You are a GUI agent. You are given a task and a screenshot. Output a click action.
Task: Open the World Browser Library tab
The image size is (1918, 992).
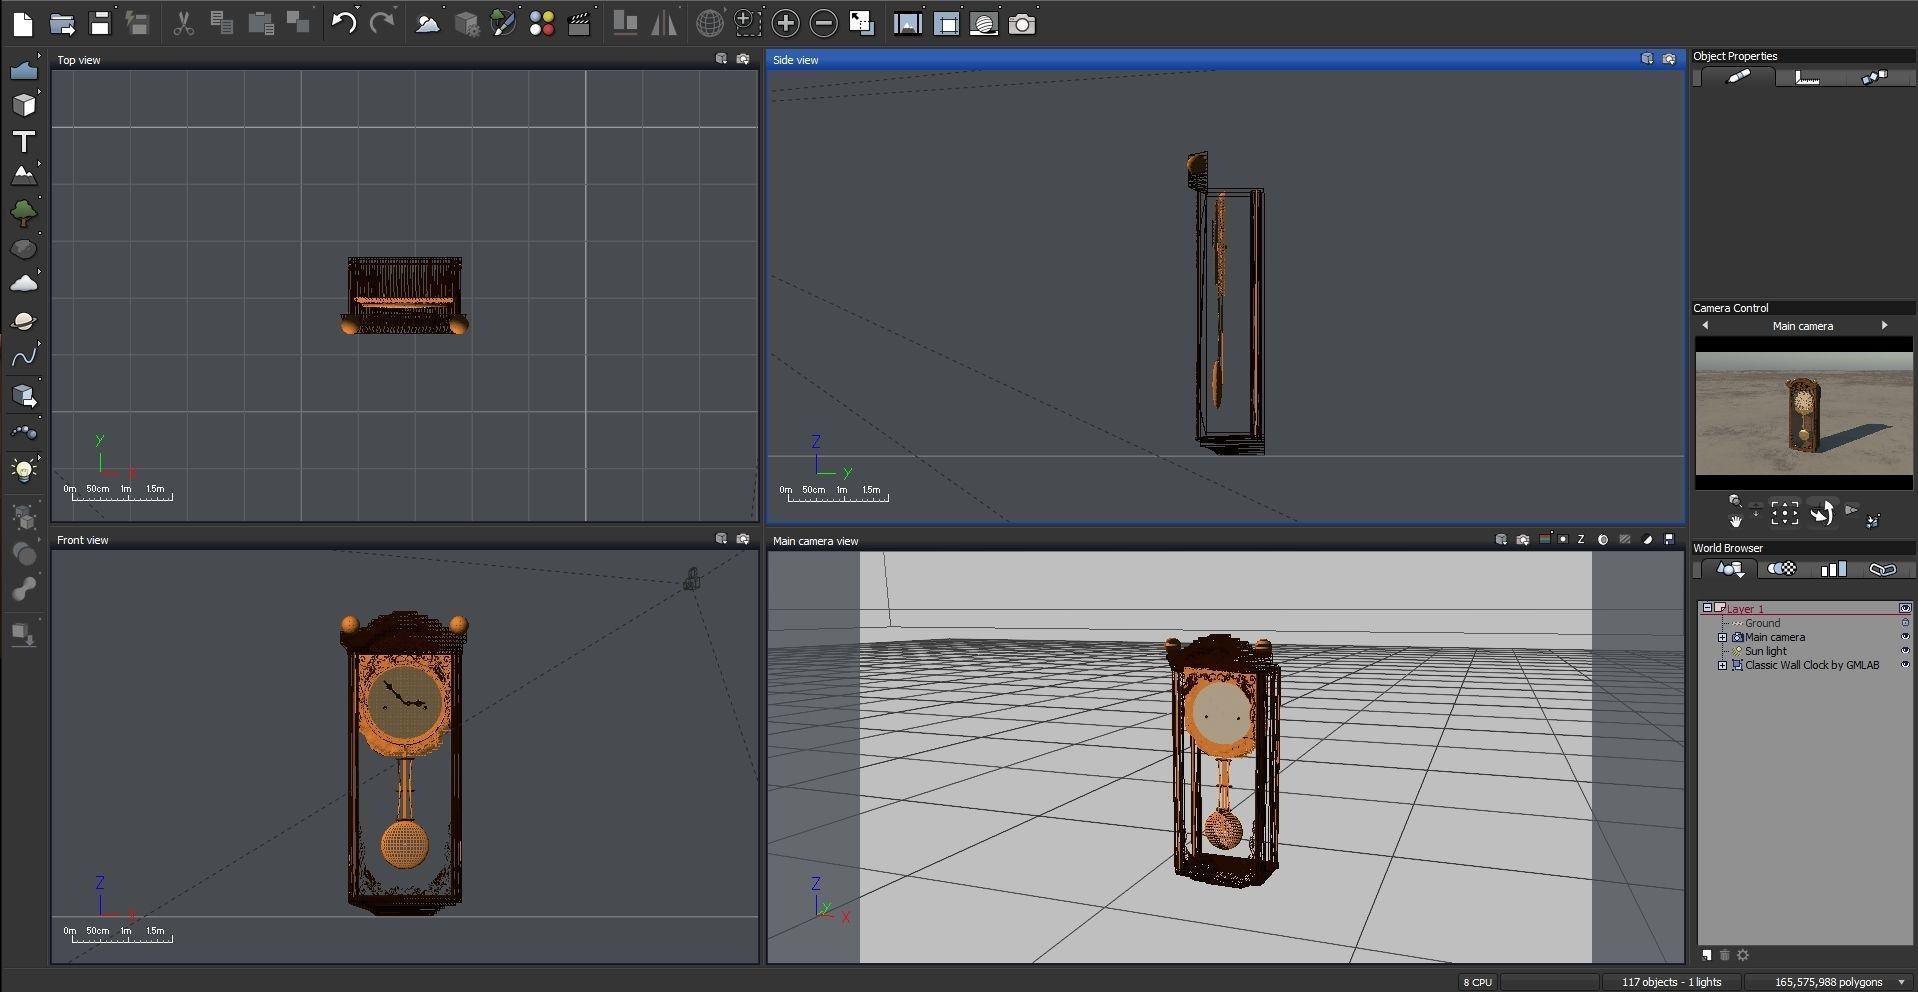tap(1833, 569)
